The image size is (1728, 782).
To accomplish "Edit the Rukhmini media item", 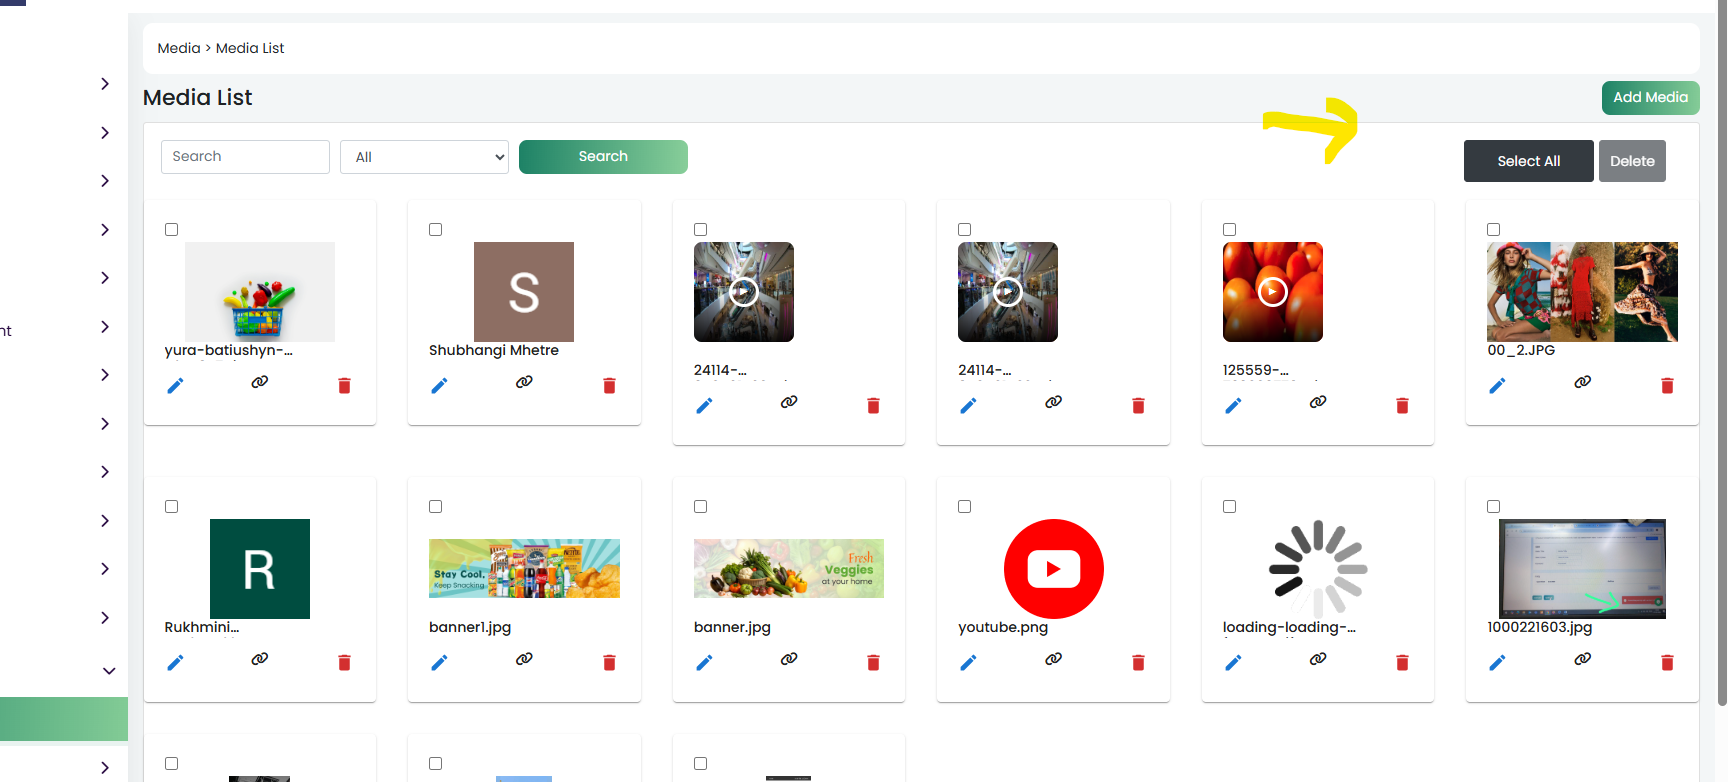I will pyautogui.click(x=175, y=663).
